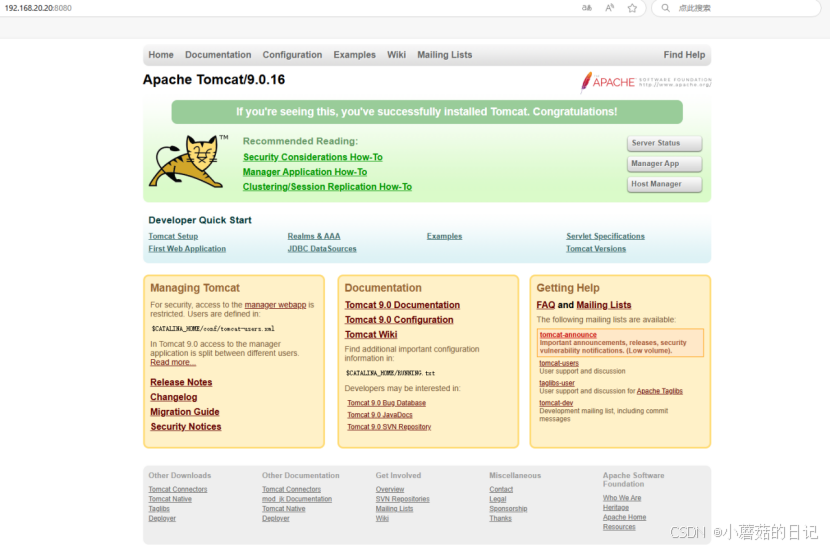Open Tomcat 9.0 JavaDocs link
Image resolution: width=830 pixels, height=548 pixels.
coord(380,415)
